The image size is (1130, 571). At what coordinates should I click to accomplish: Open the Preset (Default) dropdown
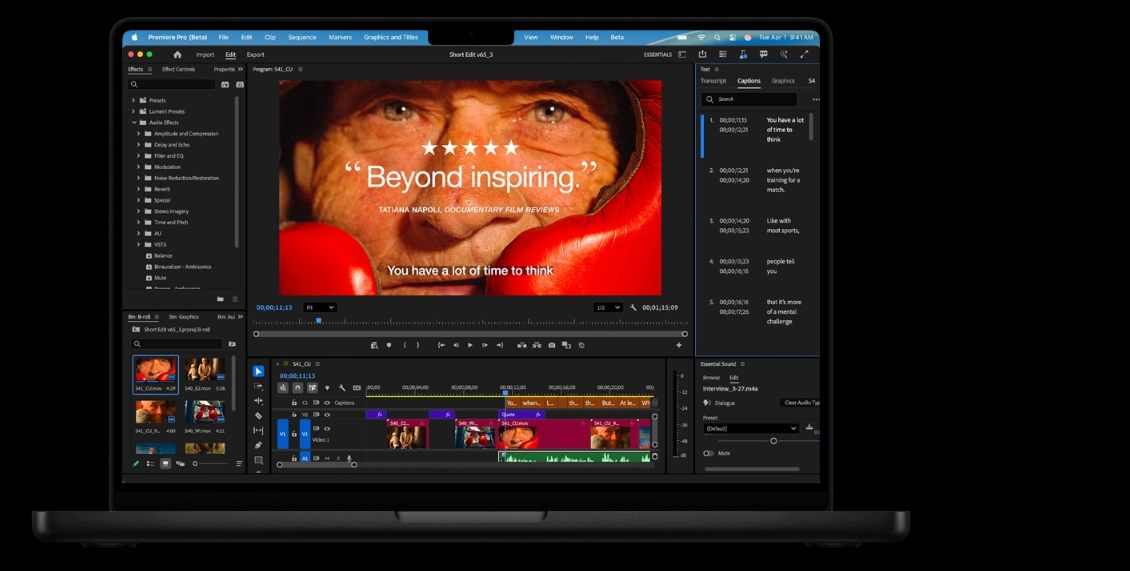click(x=751, y=428)
